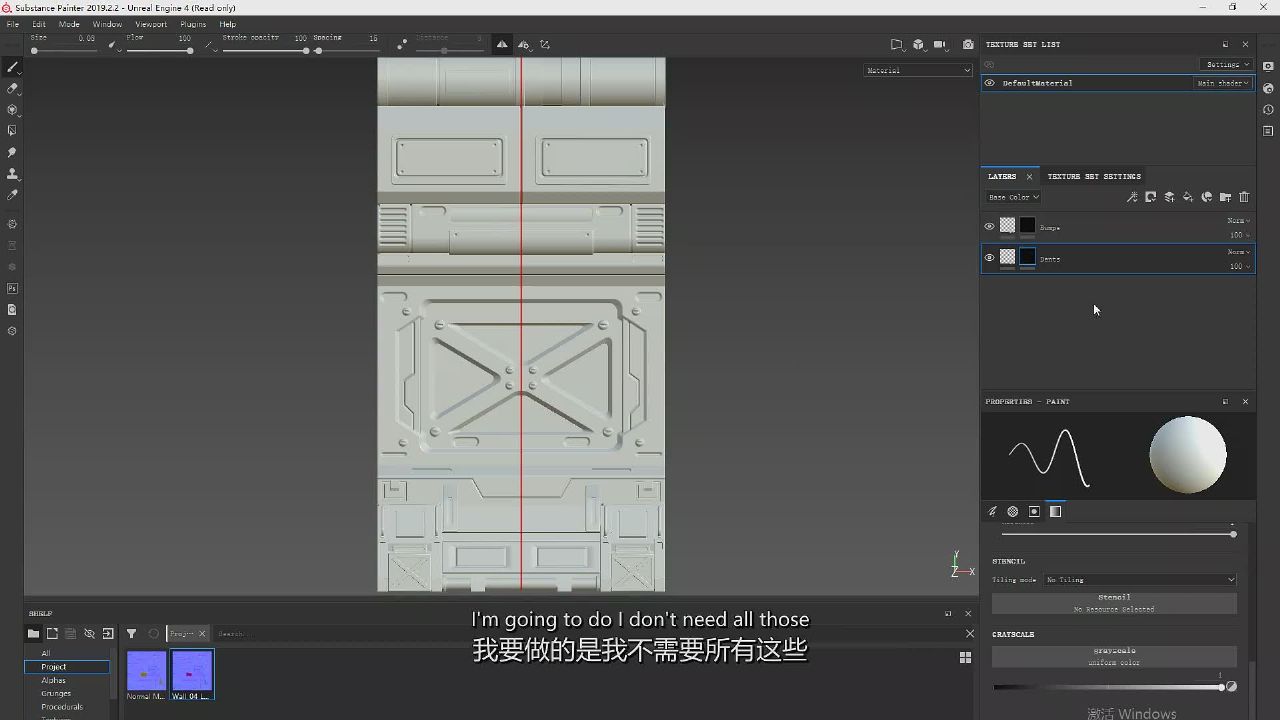The height and width of the screenshot is (720, 1280).
Task: Toggle the Symmetry button
Action: point(502,44)
